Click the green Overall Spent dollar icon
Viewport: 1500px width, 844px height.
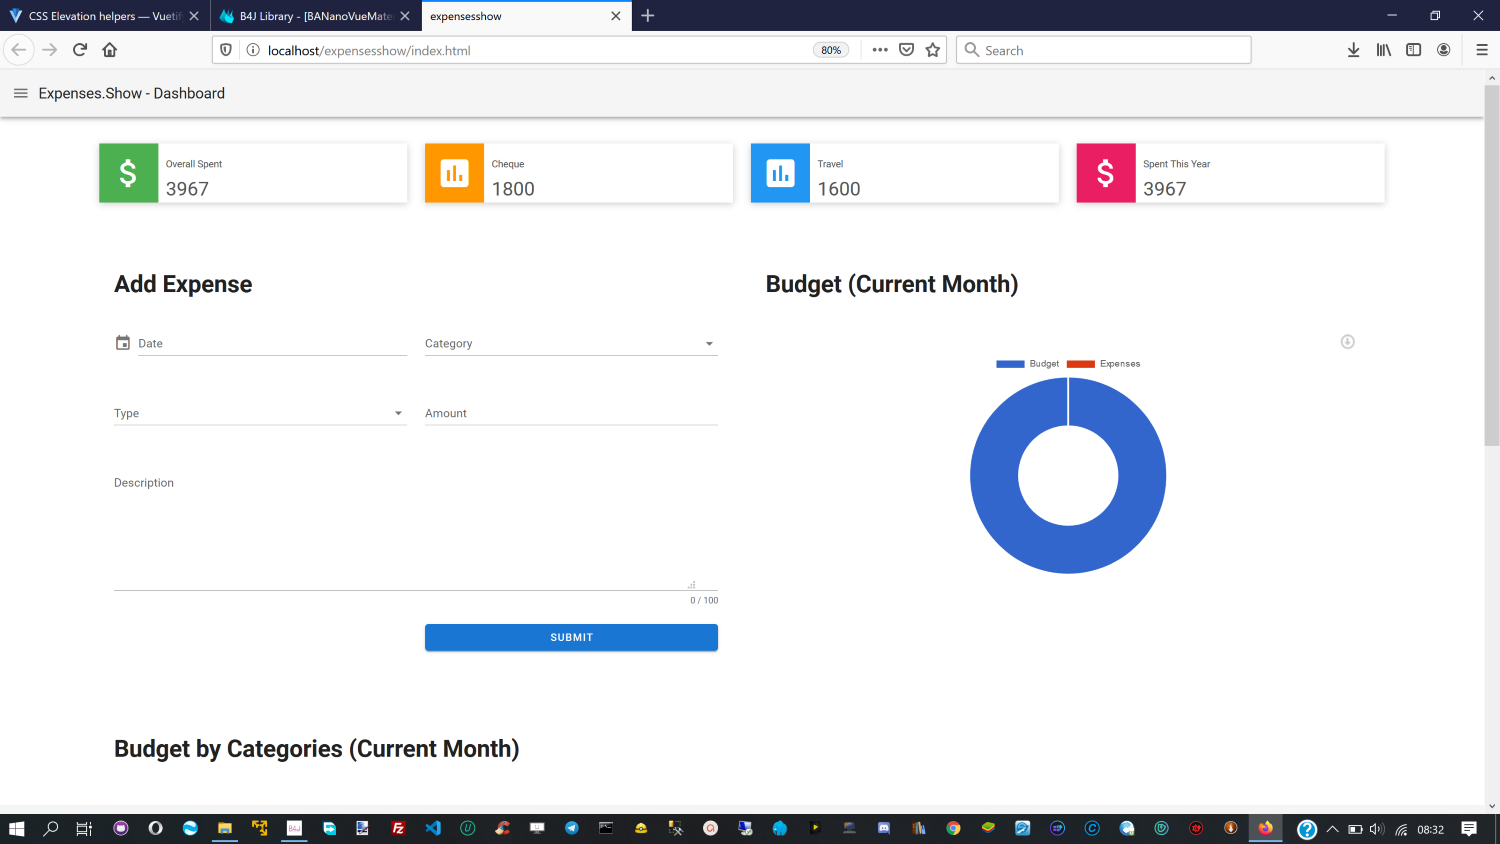[128, 173]
